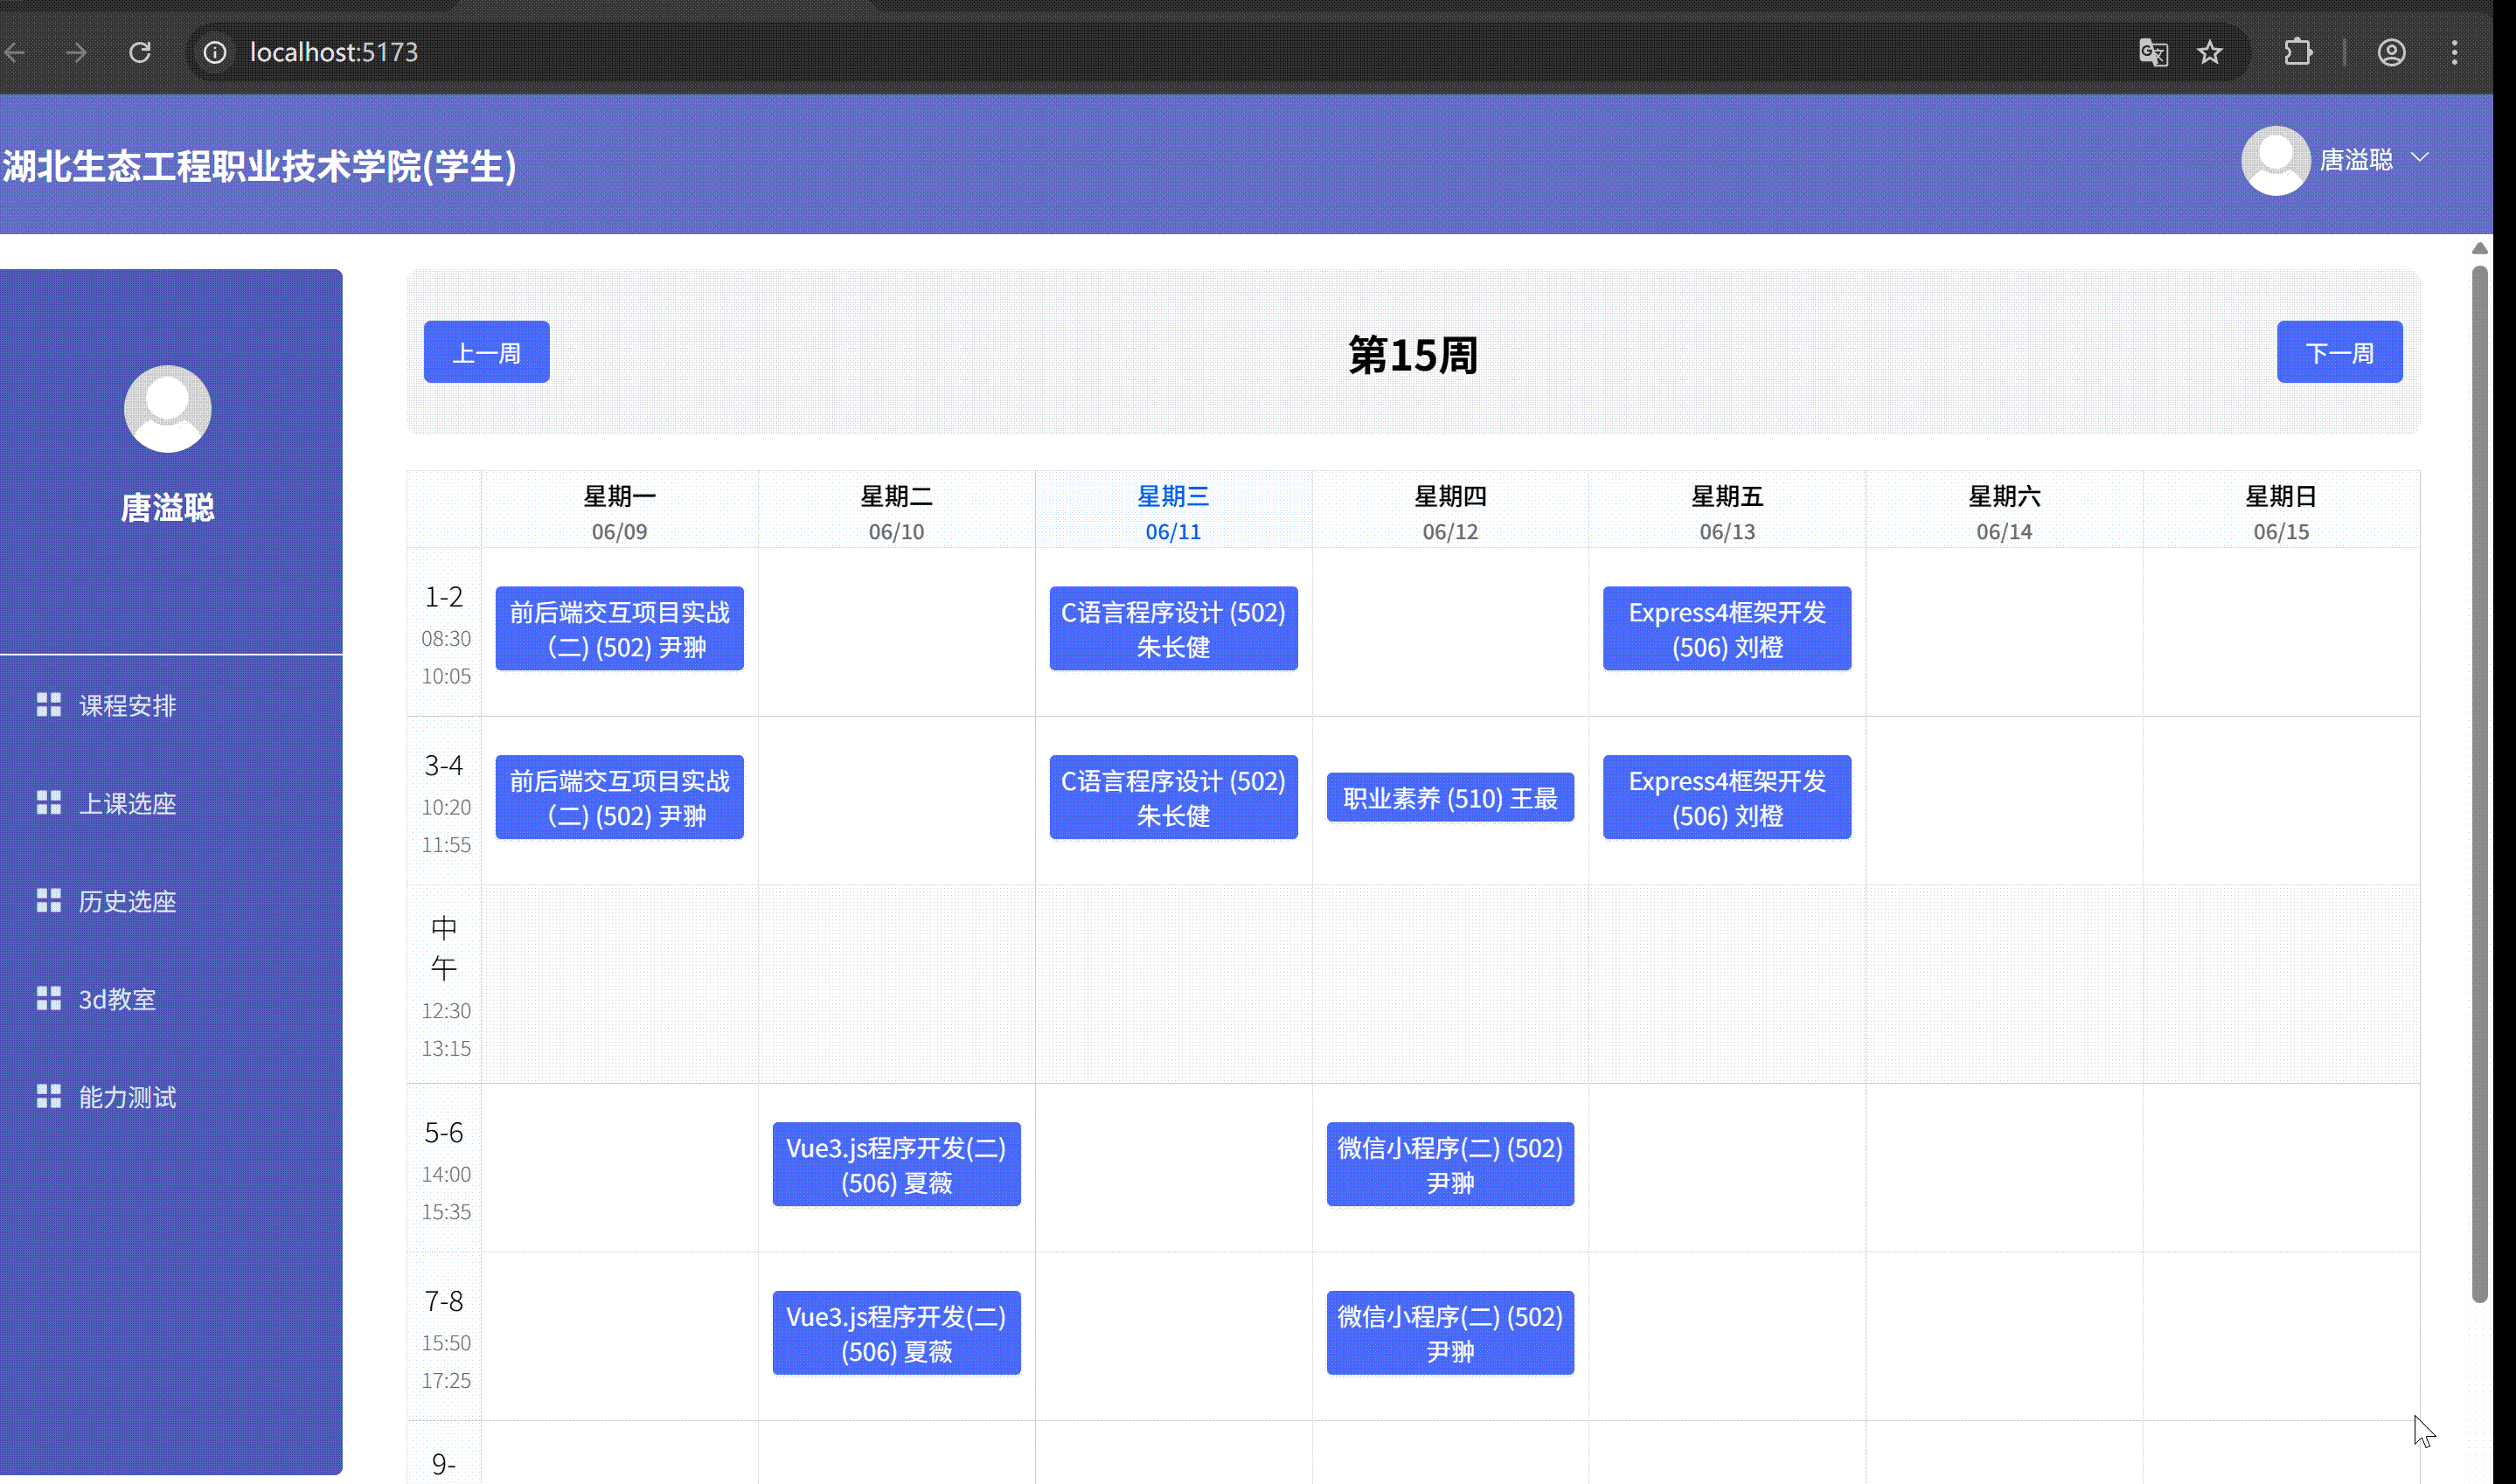Click the page vertical scrollbar
Image resolution: width=2516 pixels, height=1484 pixels.
[x=2479, y=780]
